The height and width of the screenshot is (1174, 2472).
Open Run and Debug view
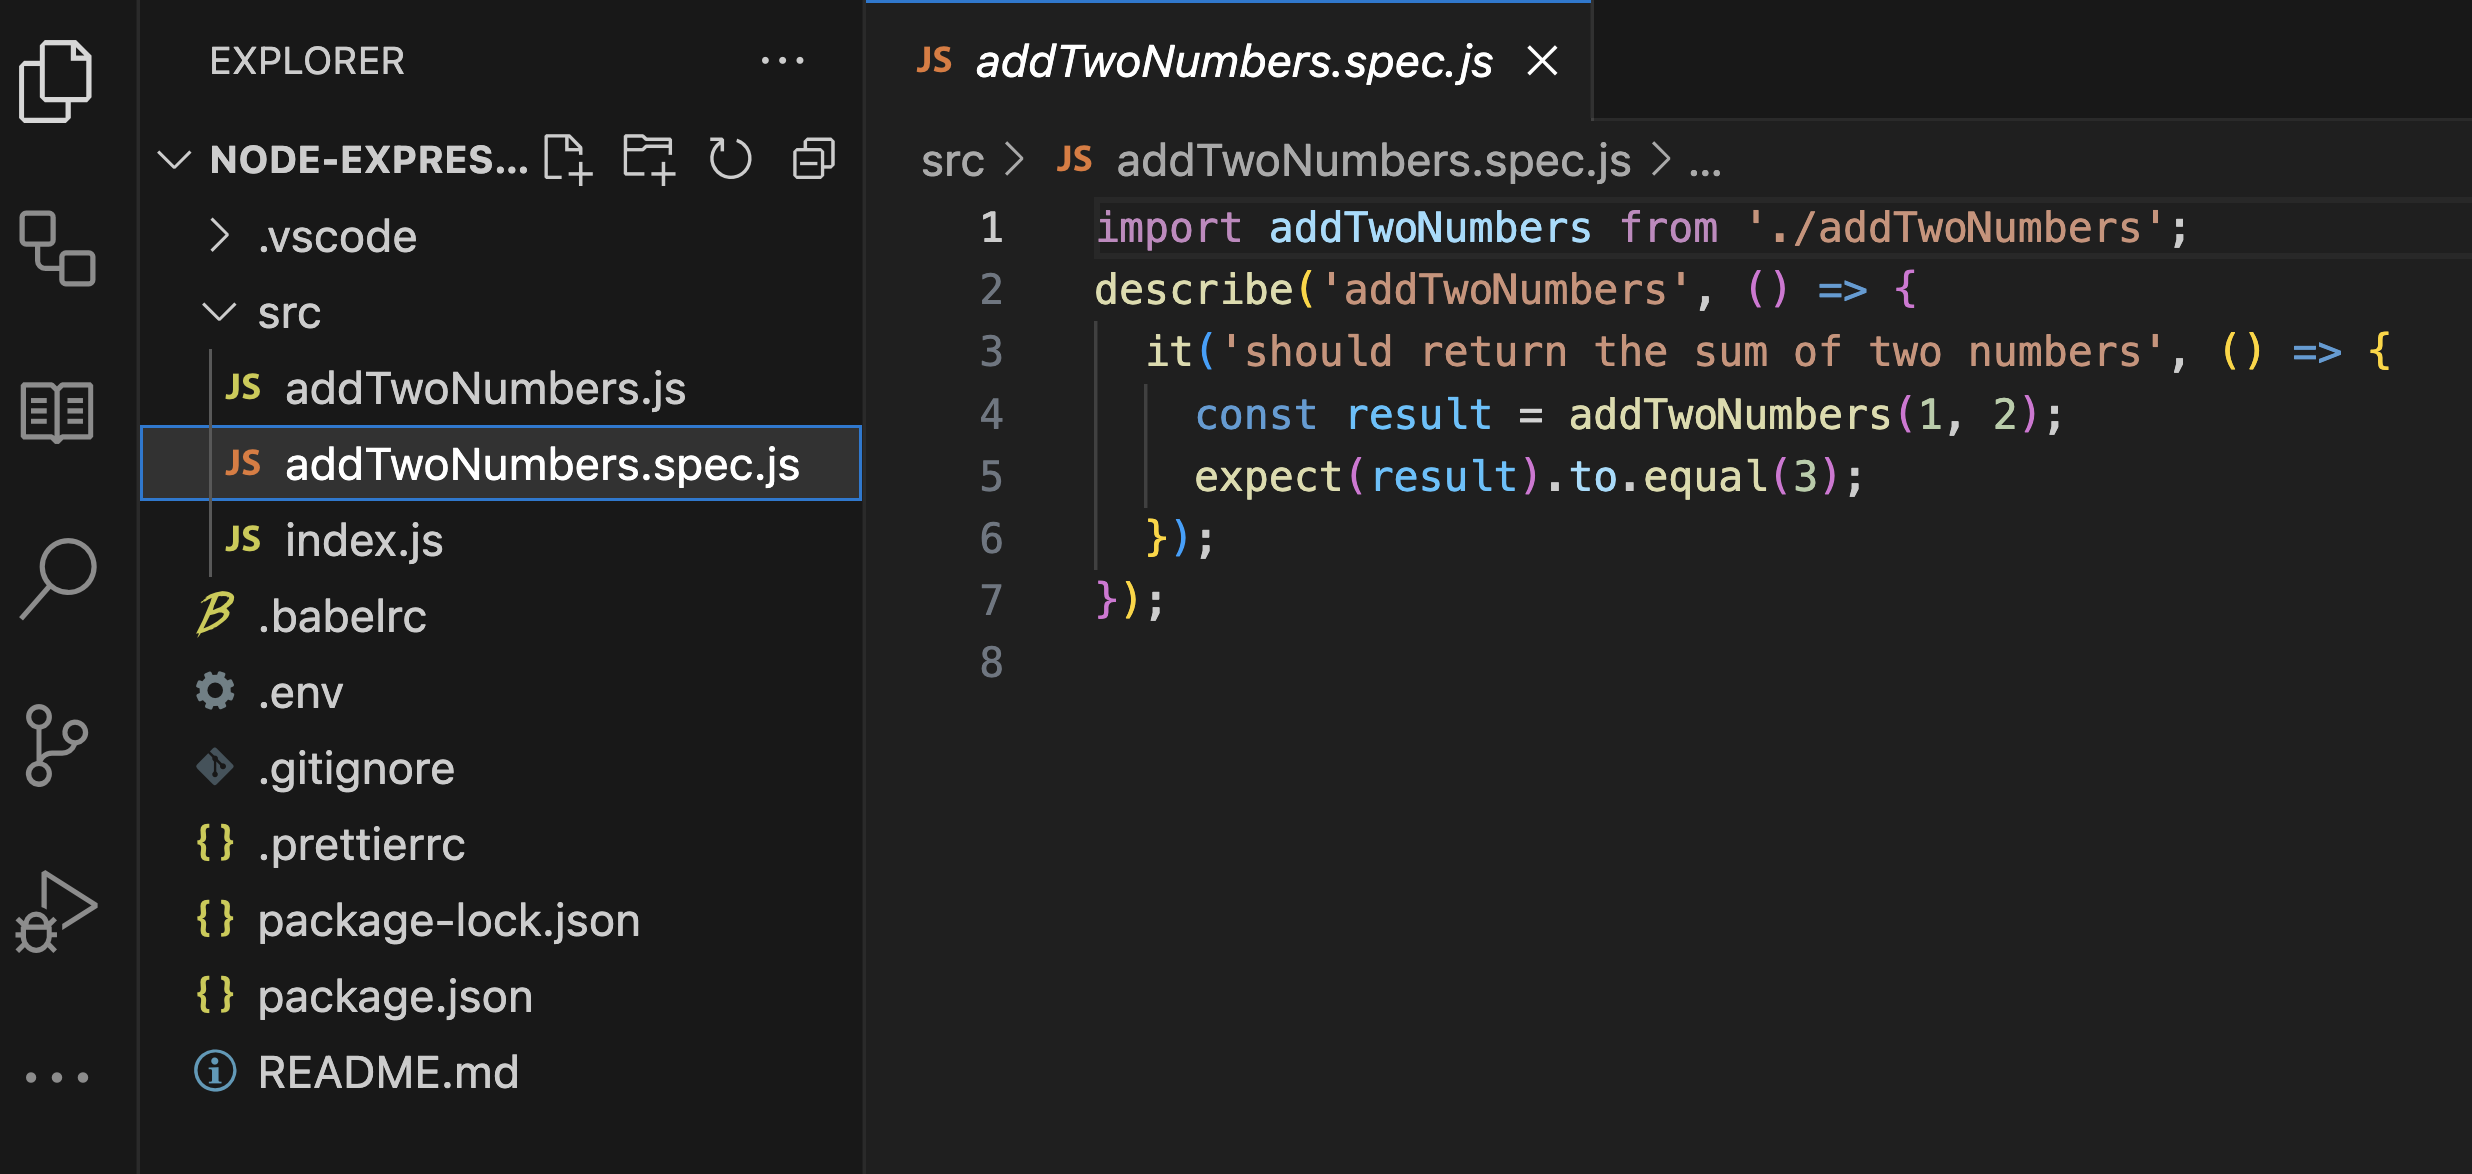coord(56,912)
